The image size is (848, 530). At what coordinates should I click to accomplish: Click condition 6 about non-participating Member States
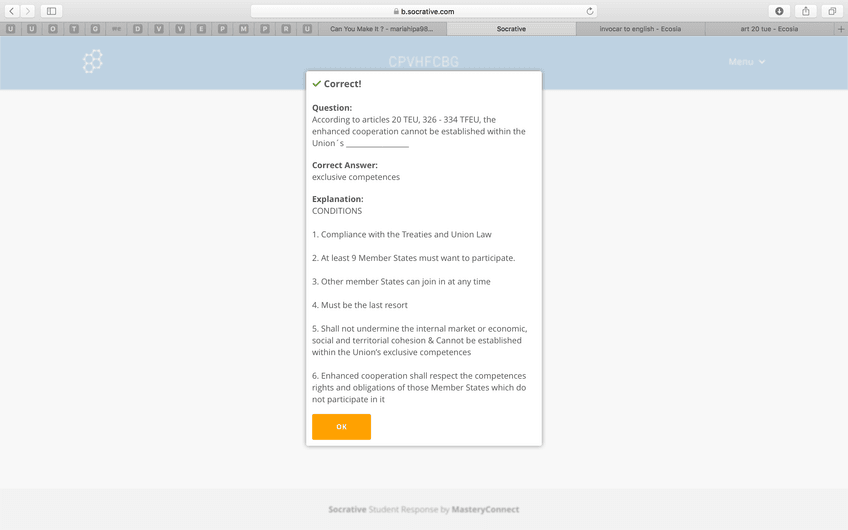[419, 387]
